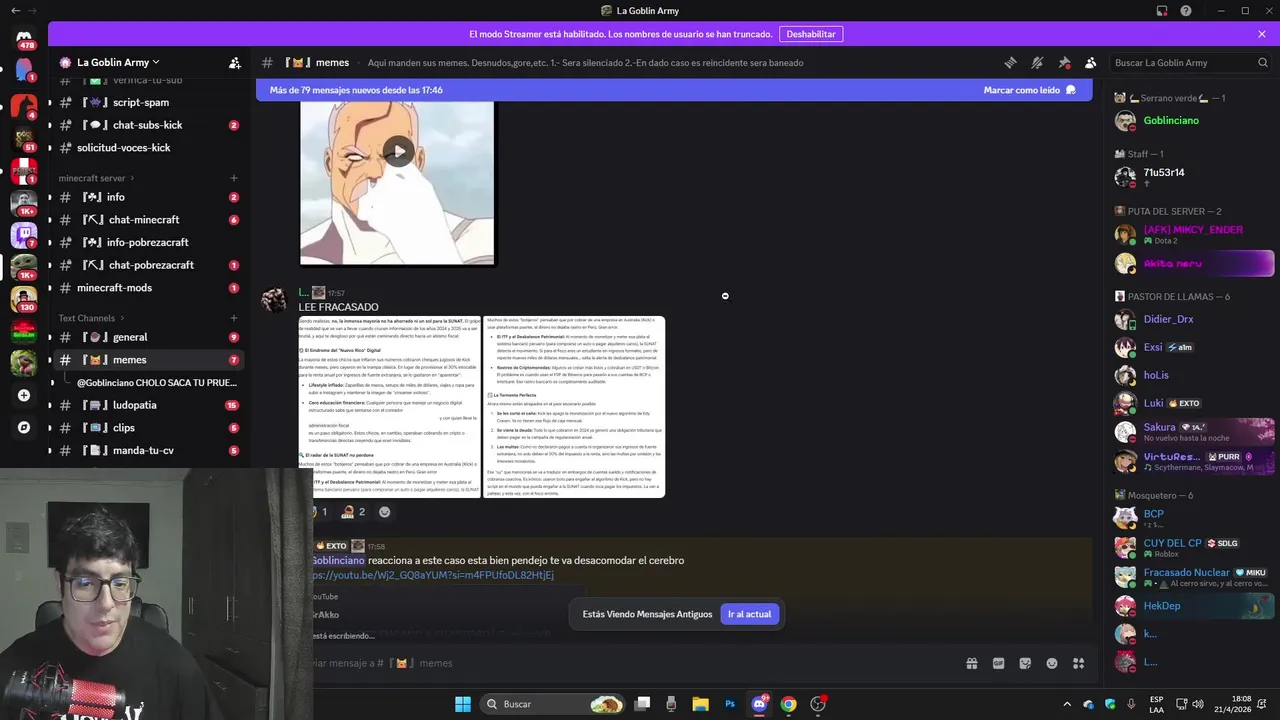
Task: Open the general channel
Action: [x=149, y=337]
